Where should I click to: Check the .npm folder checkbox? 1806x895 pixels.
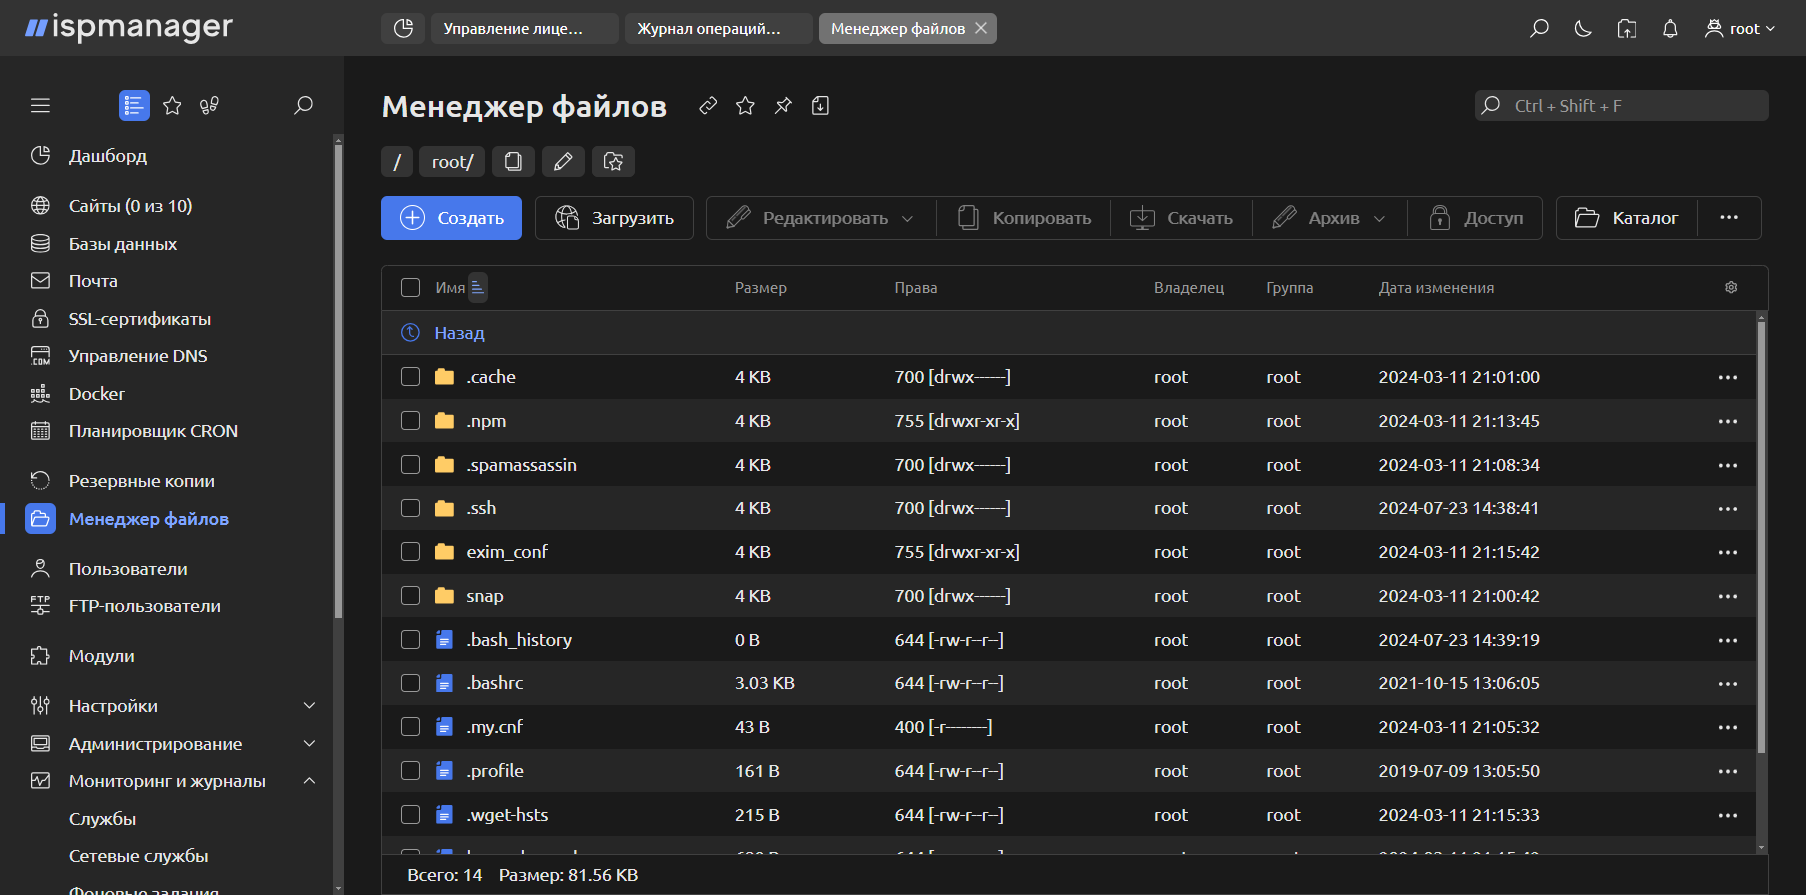click(410, 421)
